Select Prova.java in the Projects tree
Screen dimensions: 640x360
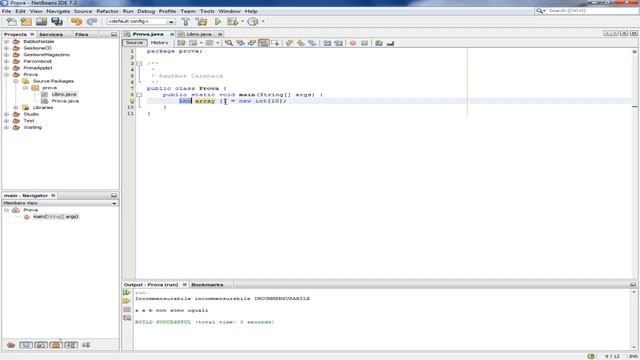65,101
